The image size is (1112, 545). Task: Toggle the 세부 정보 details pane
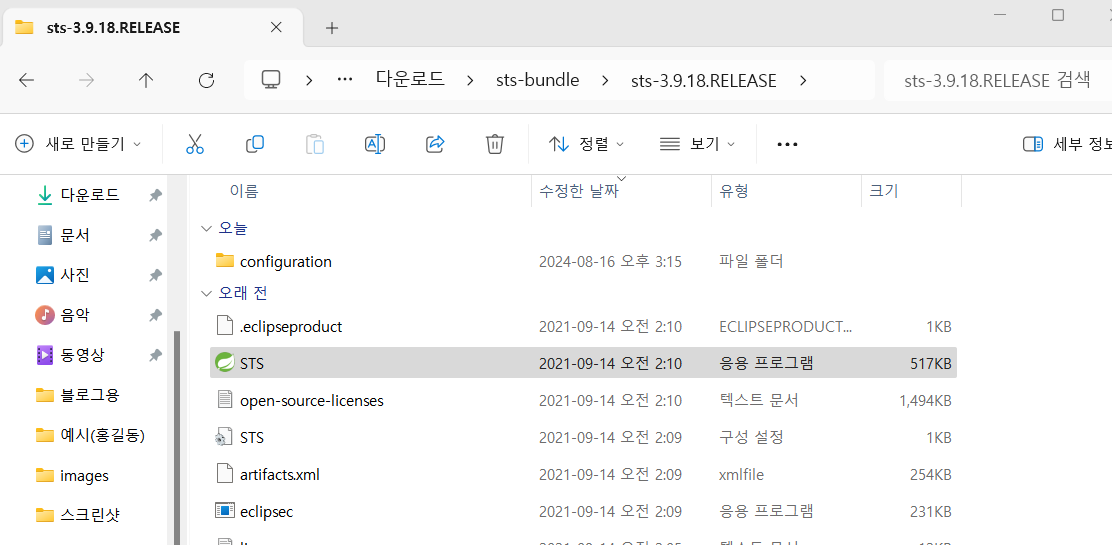click(x=1067, y=144)
